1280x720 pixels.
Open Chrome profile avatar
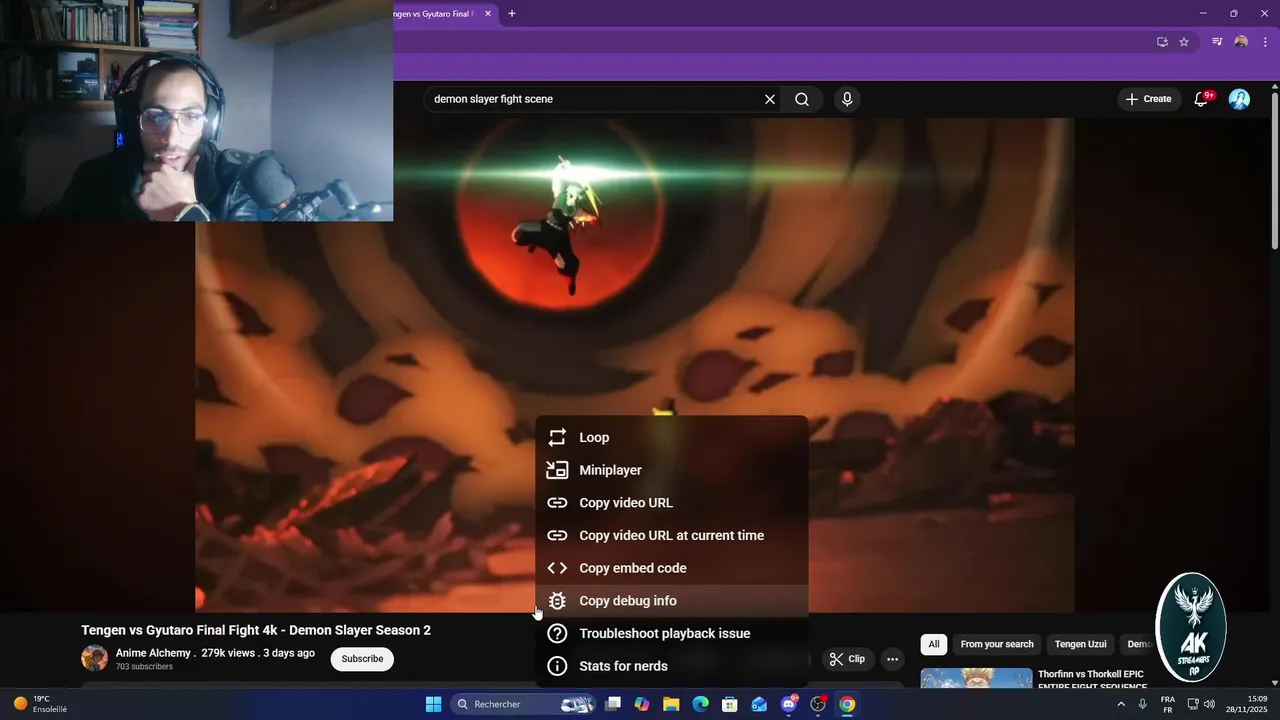pyautogui.click(x=1241, y=42)
